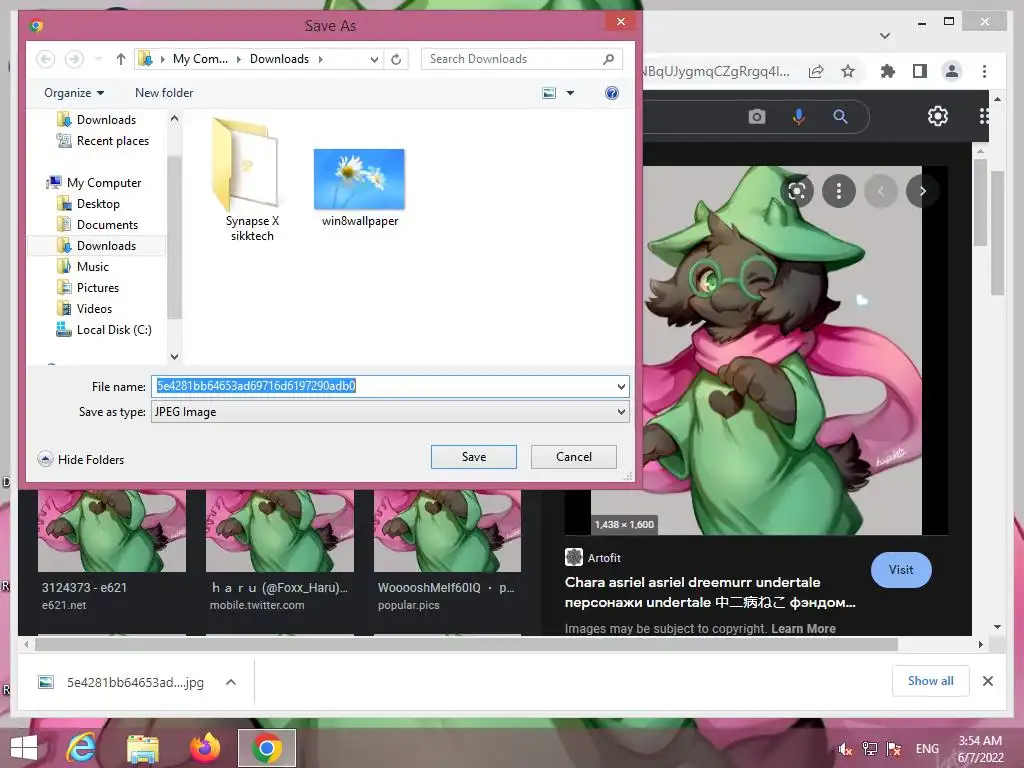Viewport: 1024px width, 768px height.
Task: Click muted volume icon in system tray
Action: coord(846,749)
